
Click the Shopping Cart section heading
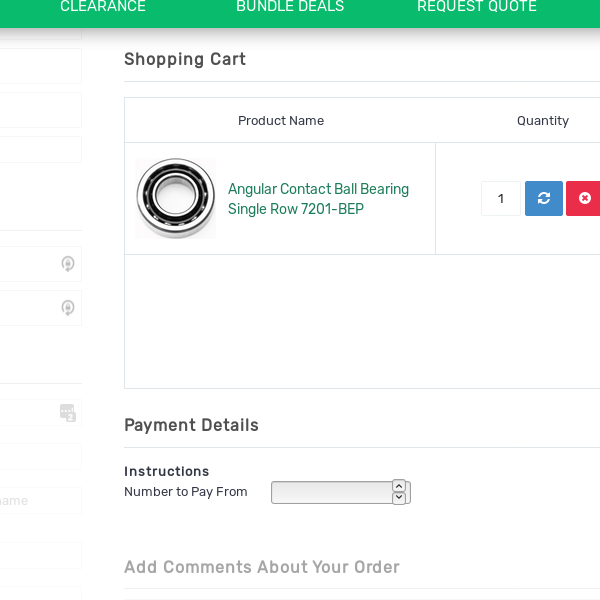(185, 59)
